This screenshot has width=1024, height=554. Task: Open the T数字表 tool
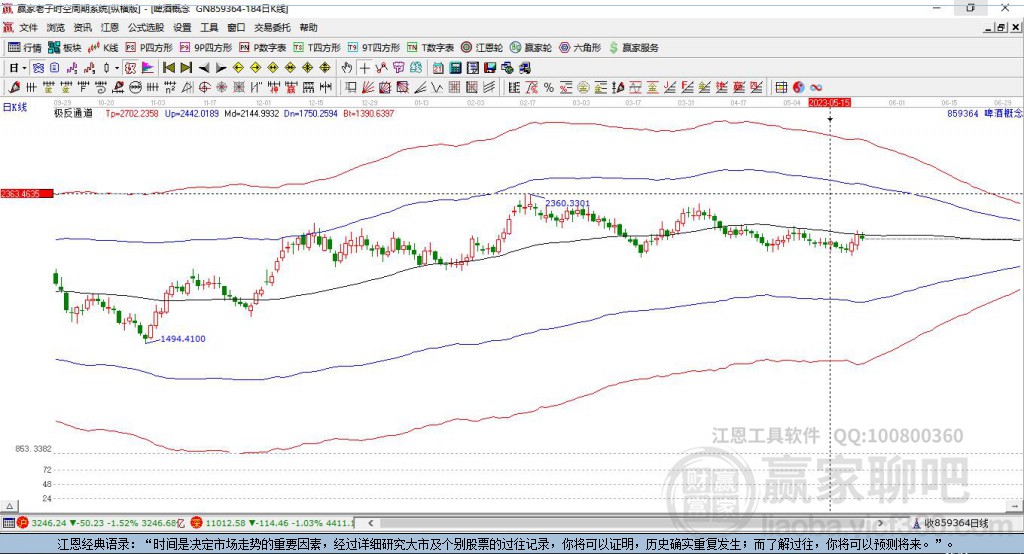(430, 48)
